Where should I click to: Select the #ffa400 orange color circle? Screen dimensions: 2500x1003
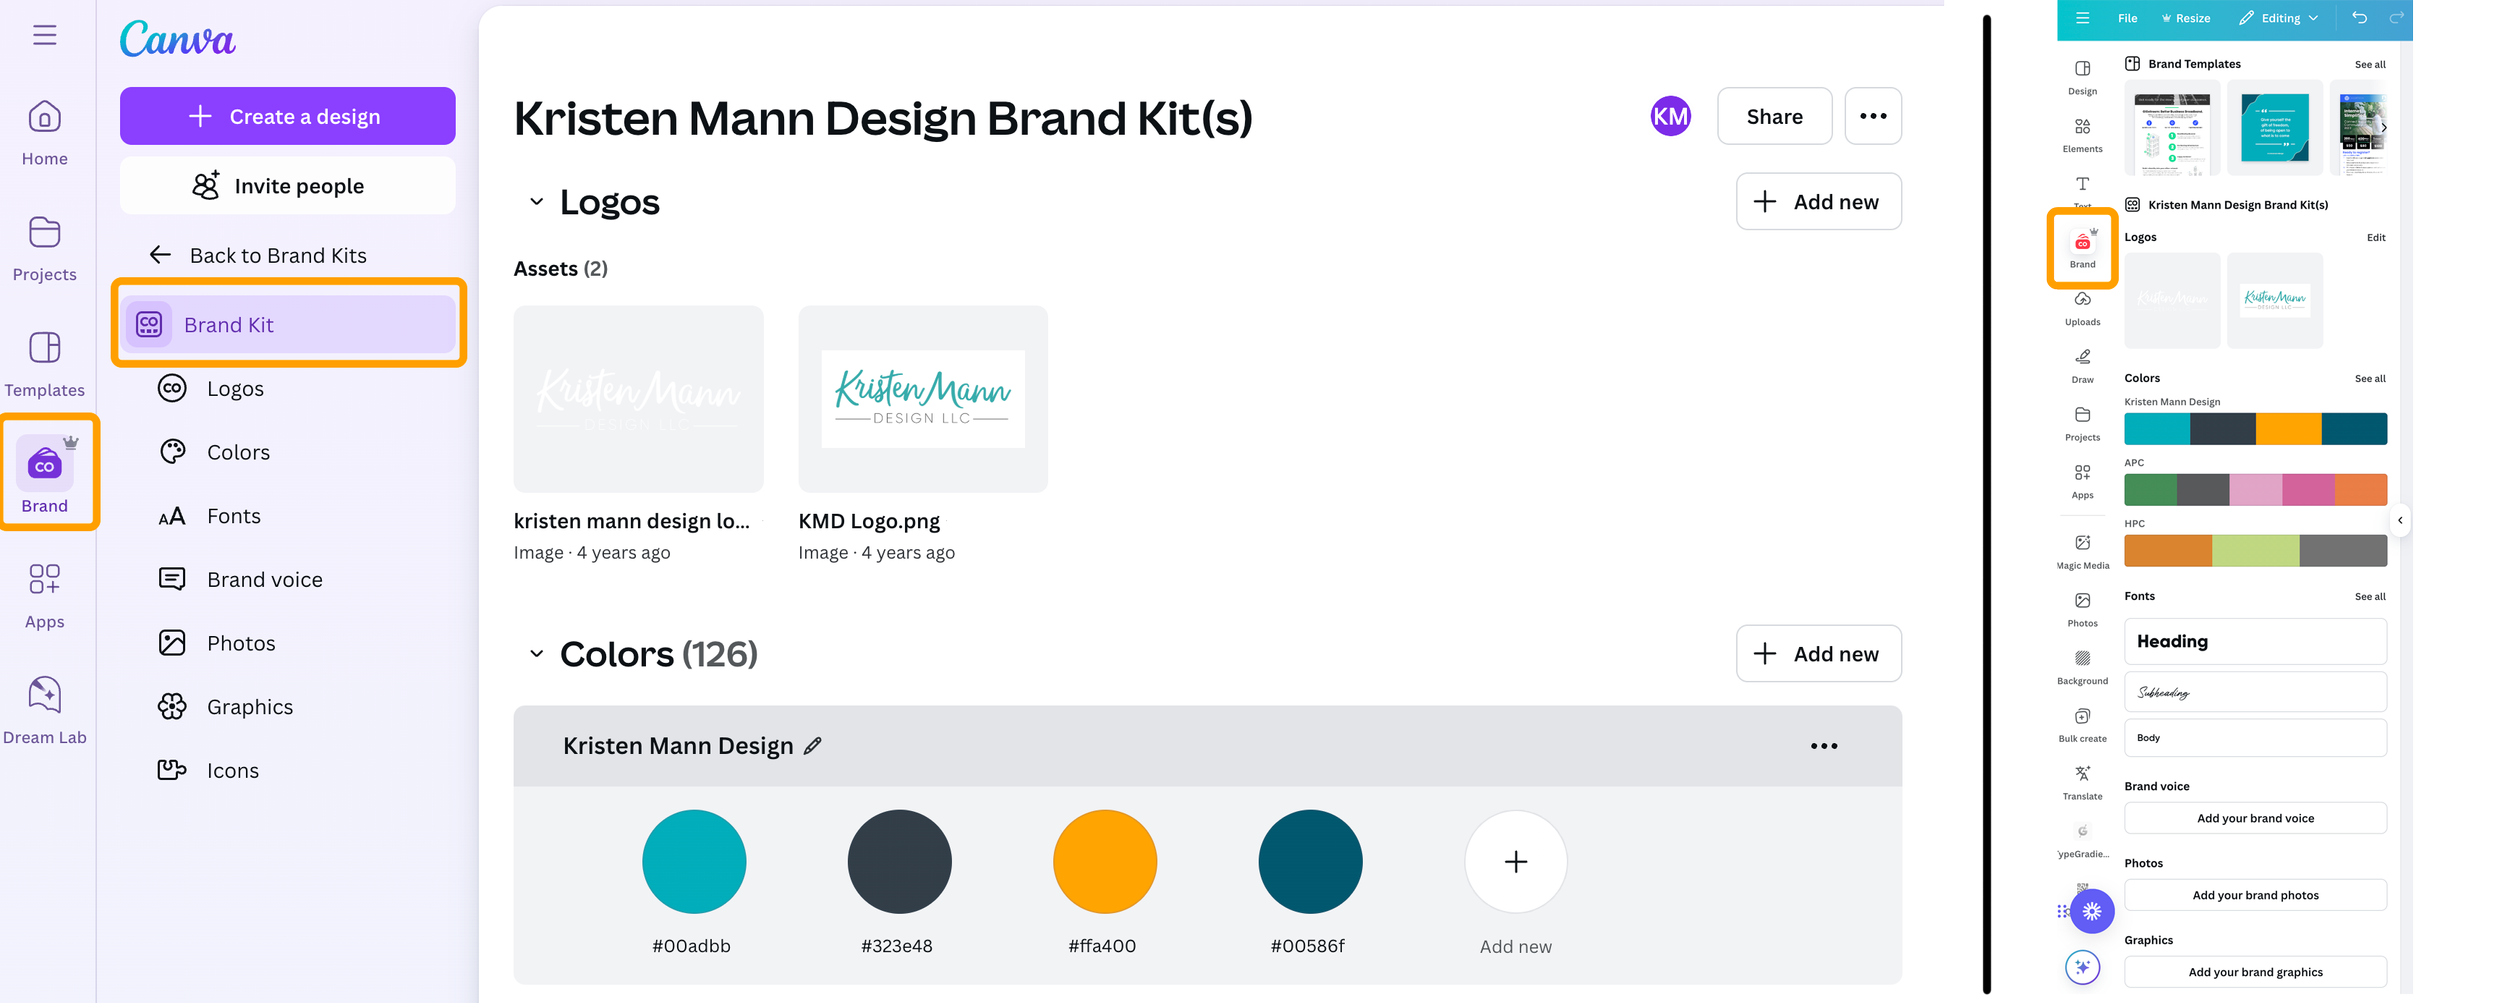(x=1105, y=862)
